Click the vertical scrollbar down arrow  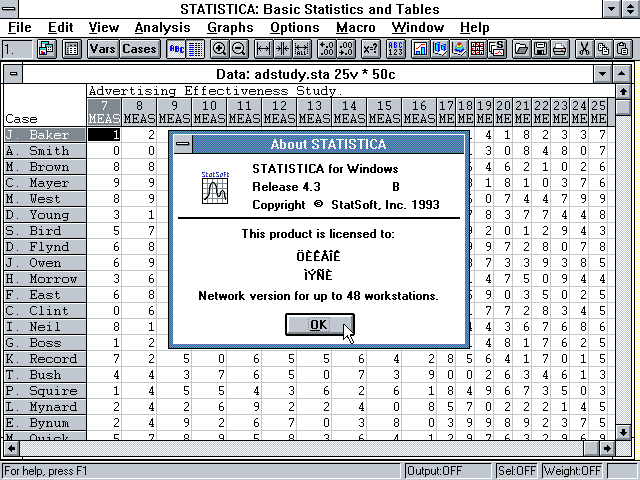pyautogui.click(x=623, y=432)
